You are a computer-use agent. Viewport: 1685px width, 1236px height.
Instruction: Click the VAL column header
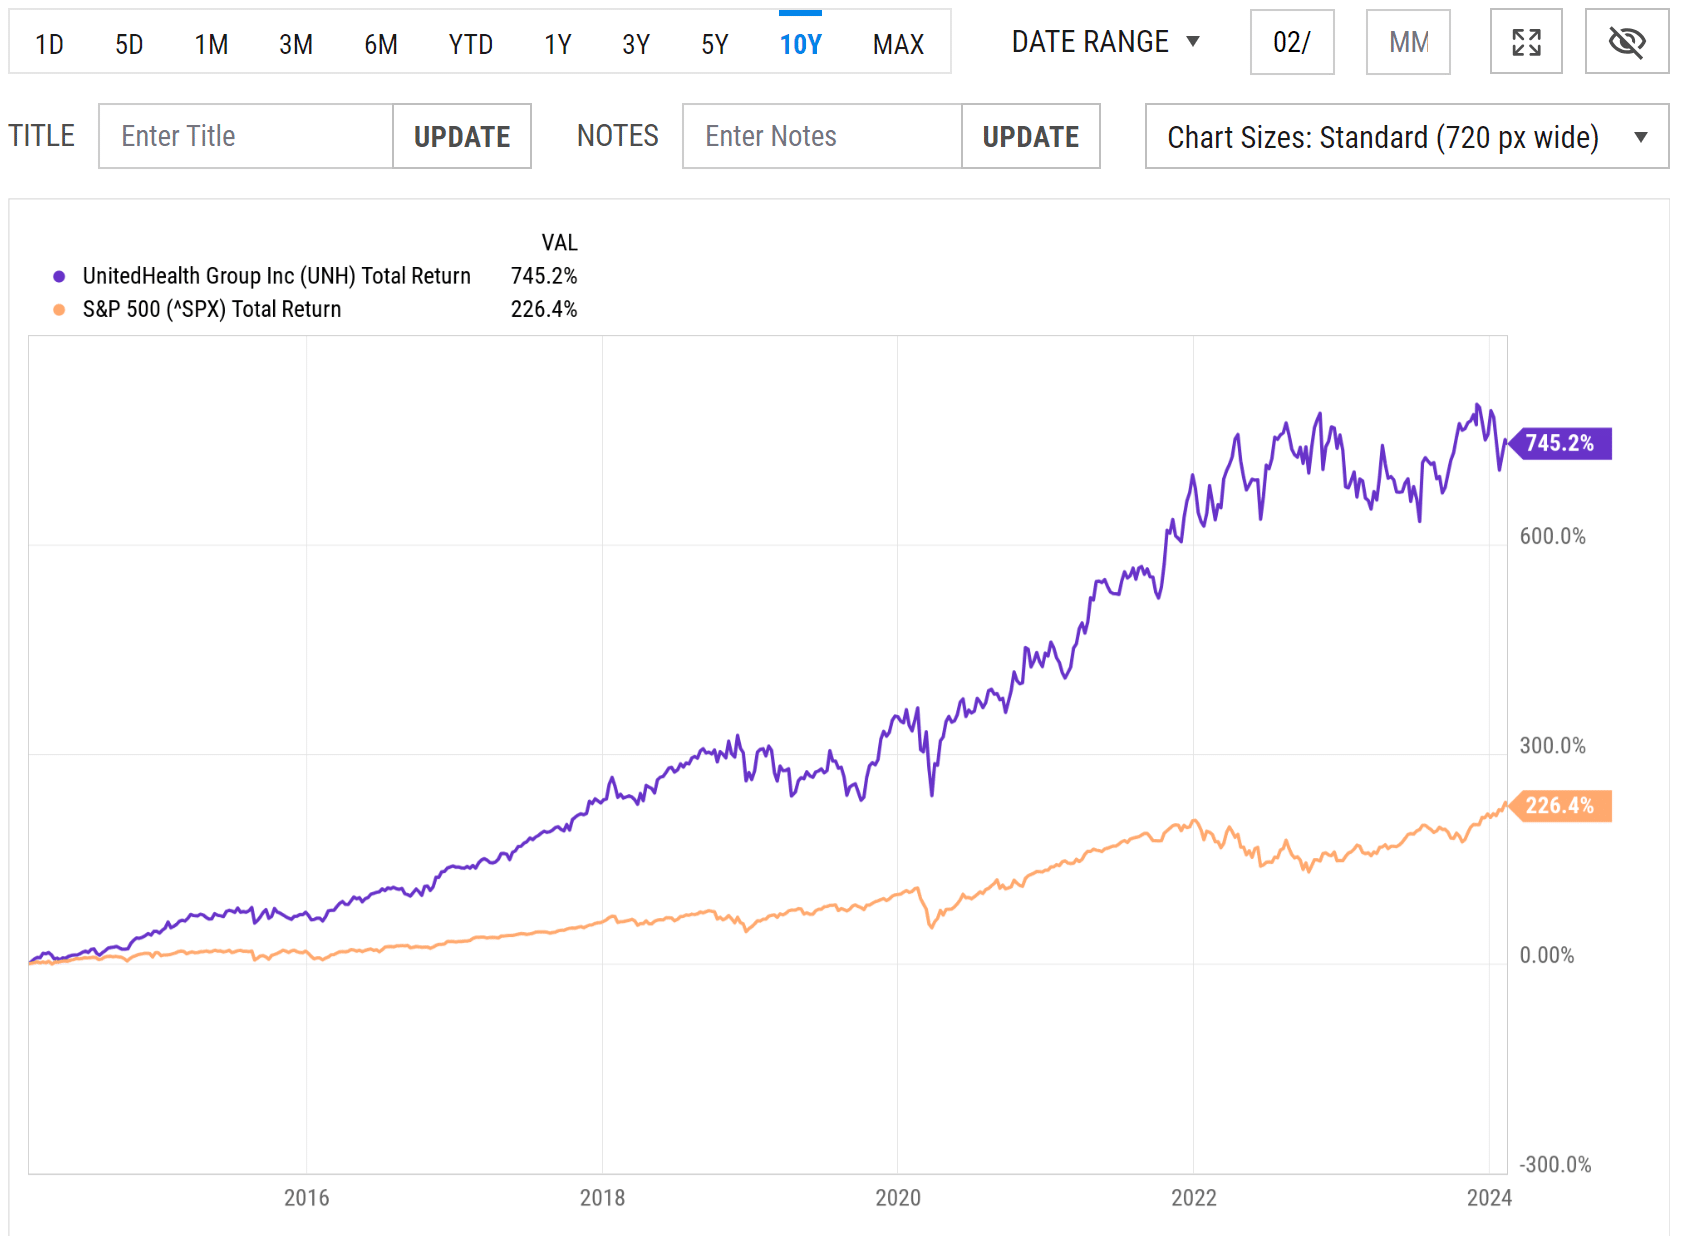pos(559,243)
